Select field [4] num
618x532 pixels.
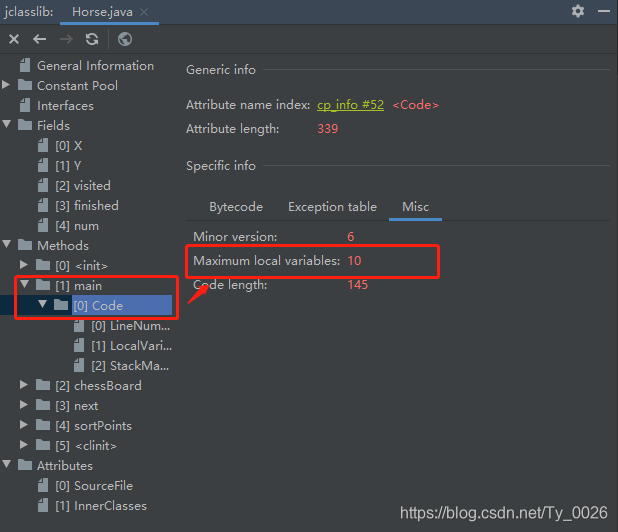click(77, 226)
